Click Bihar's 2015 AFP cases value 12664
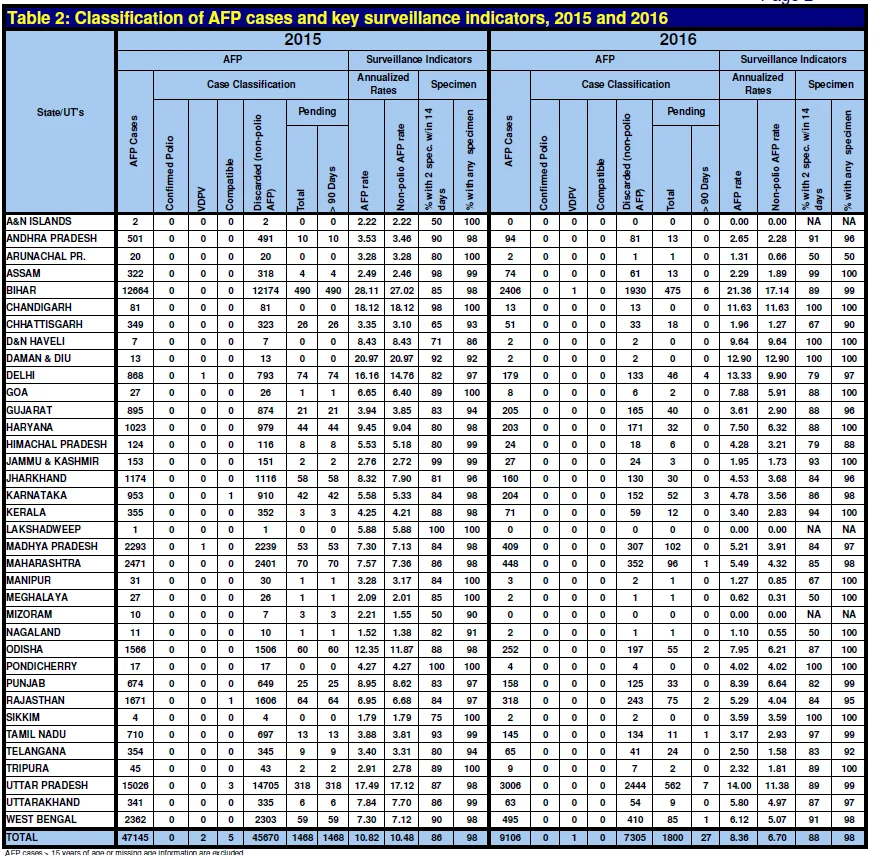Viewport: 875px width, 856px height. pyautogui.click(x=135, y=291)
